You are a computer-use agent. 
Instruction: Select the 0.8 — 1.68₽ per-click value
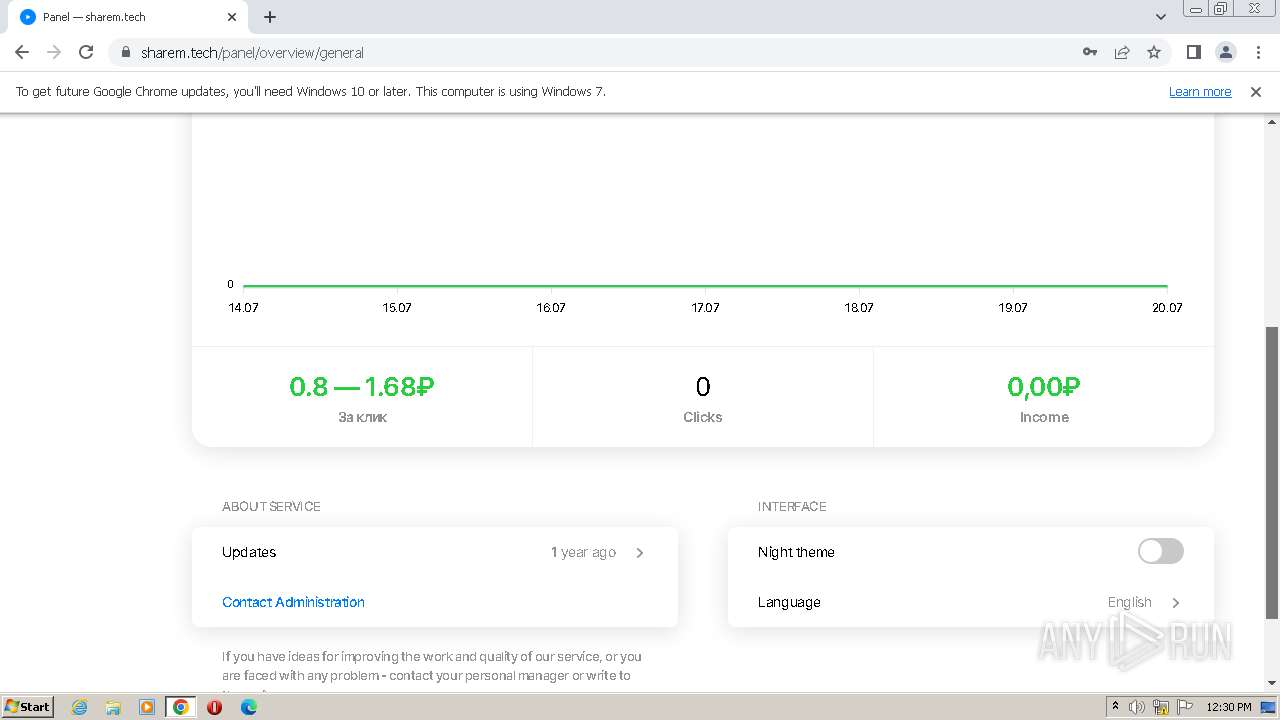[362, 386]
